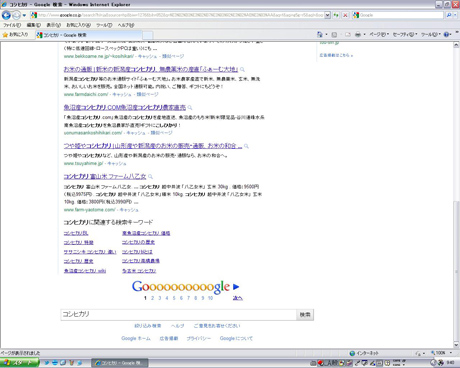Viewport: 460px width, 368px height.
Task: Click preview magnifier beside つや姫やコシヒカリ result
Action: click(246, 146)
